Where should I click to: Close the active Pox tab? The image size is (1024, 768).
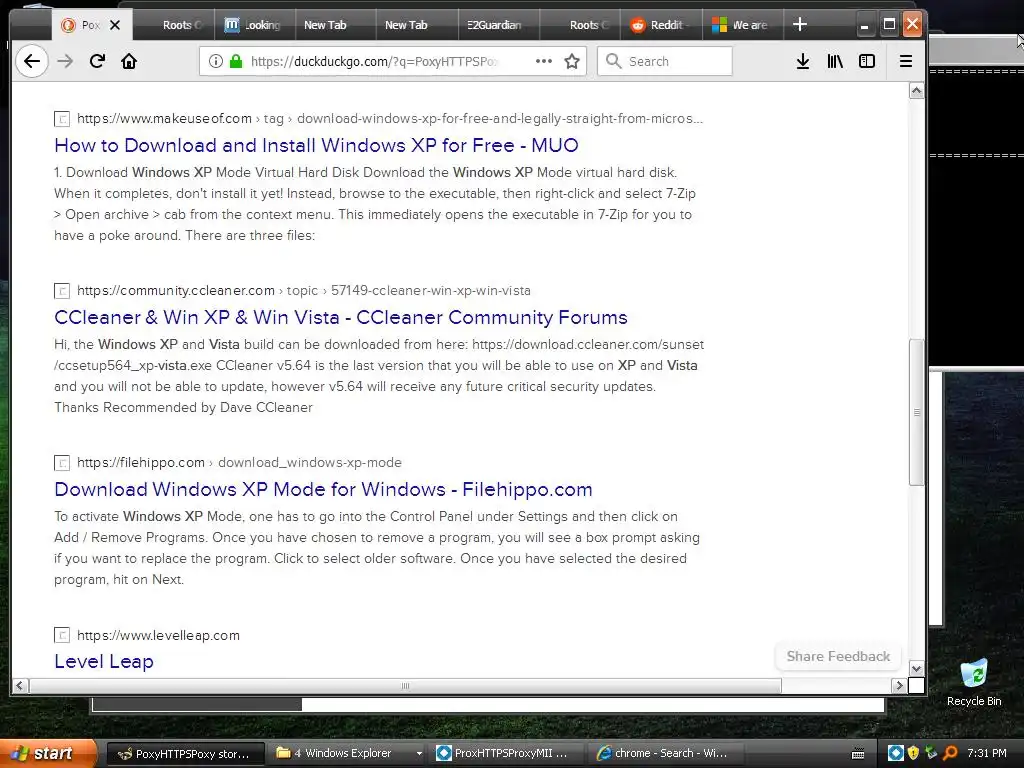[115, 25]
